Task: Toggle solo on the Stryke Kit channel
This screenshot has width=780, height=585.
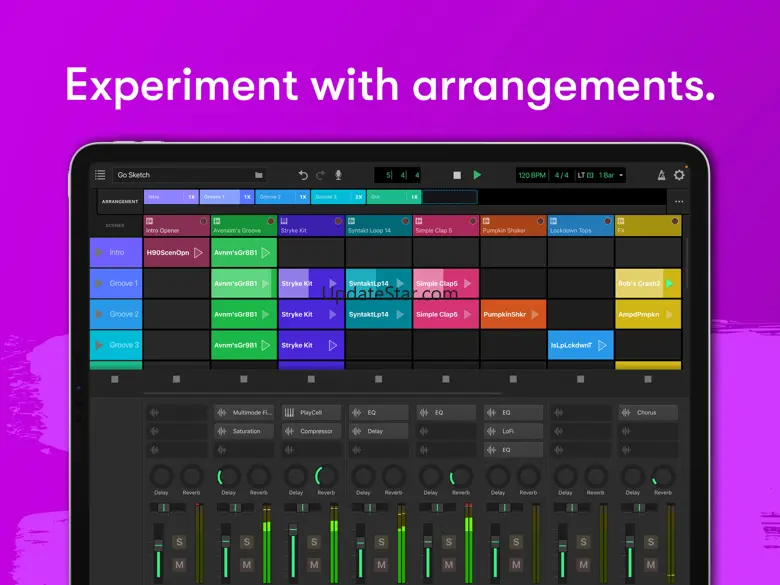Action: click(314, 542)
